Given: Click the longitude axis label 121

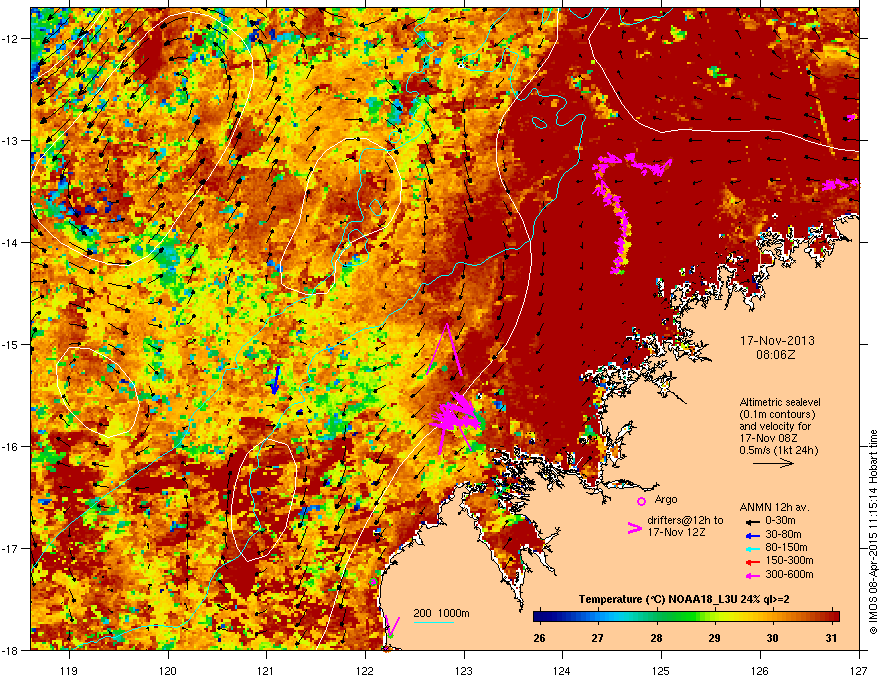Looking at the screenshot, I should [266, 670].
